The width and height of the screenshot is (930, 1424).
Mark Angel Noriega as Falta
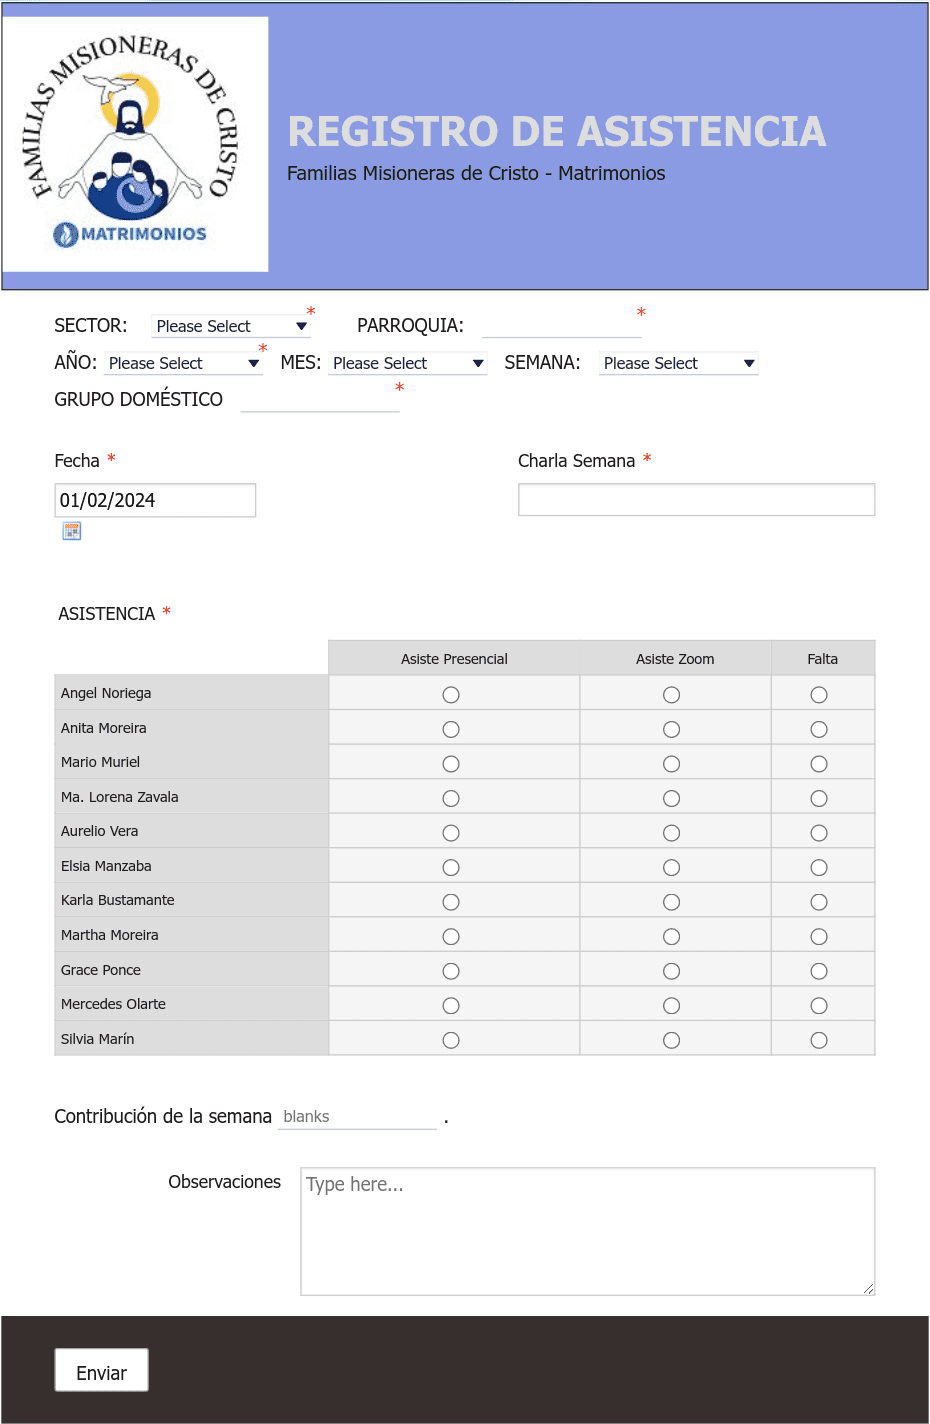819,695
